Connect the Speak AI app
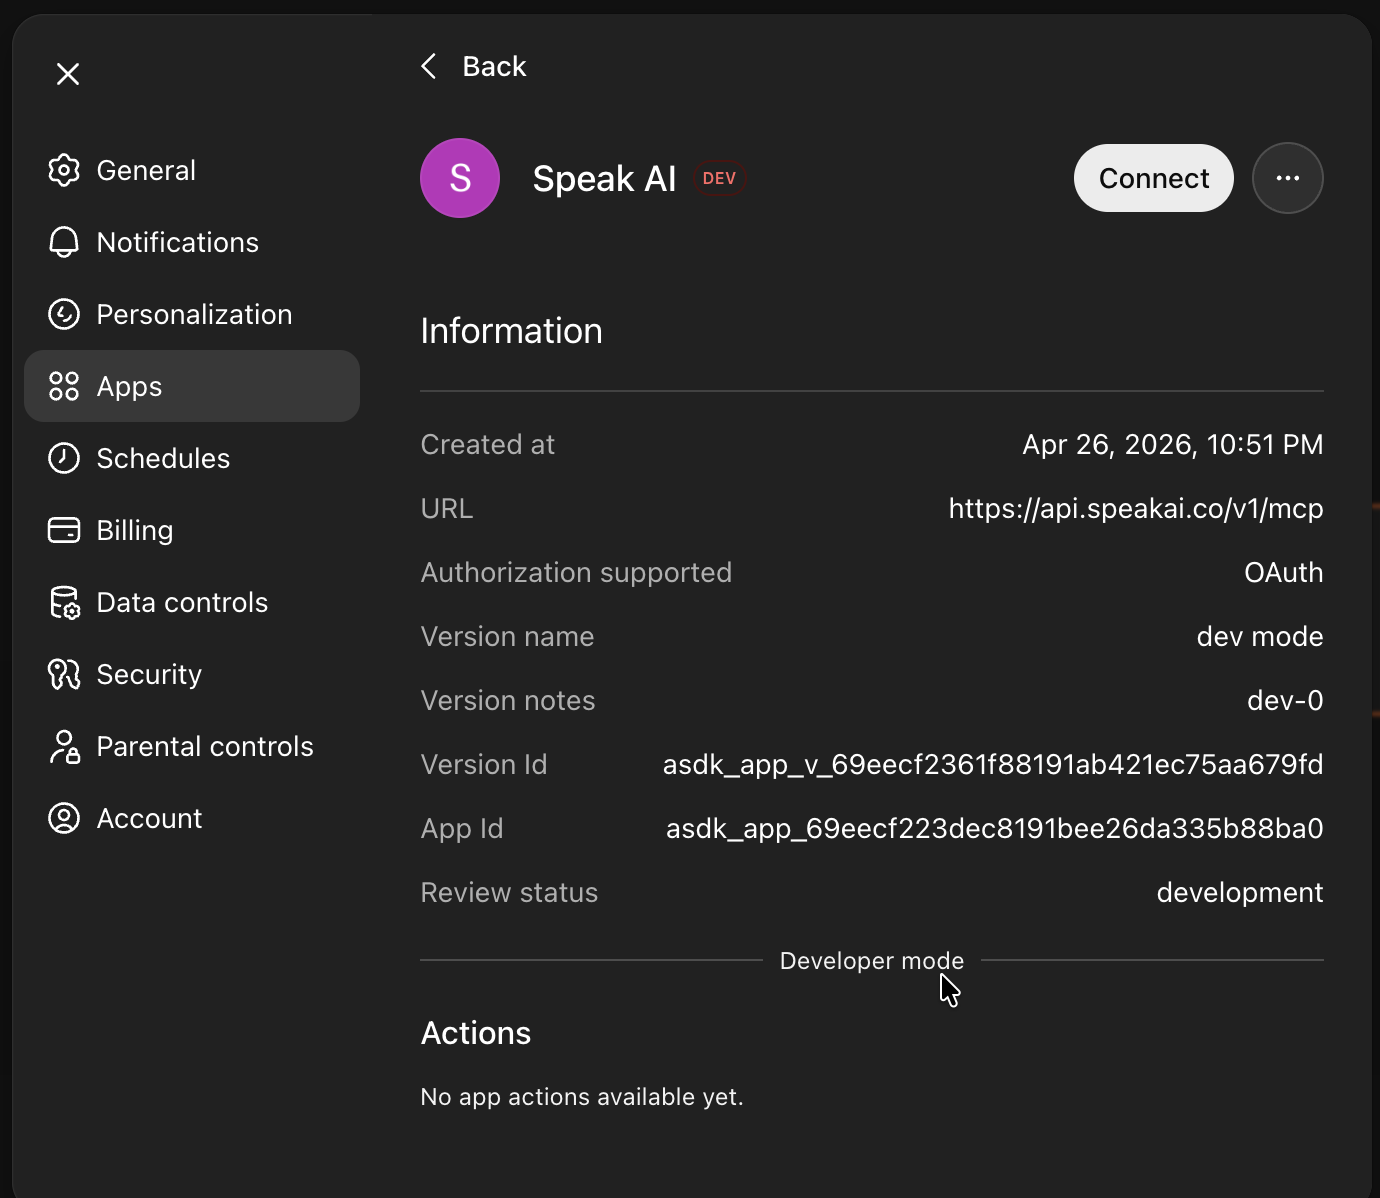The width and height of the screenshot is (1380, 1198). pos(1154,178)
